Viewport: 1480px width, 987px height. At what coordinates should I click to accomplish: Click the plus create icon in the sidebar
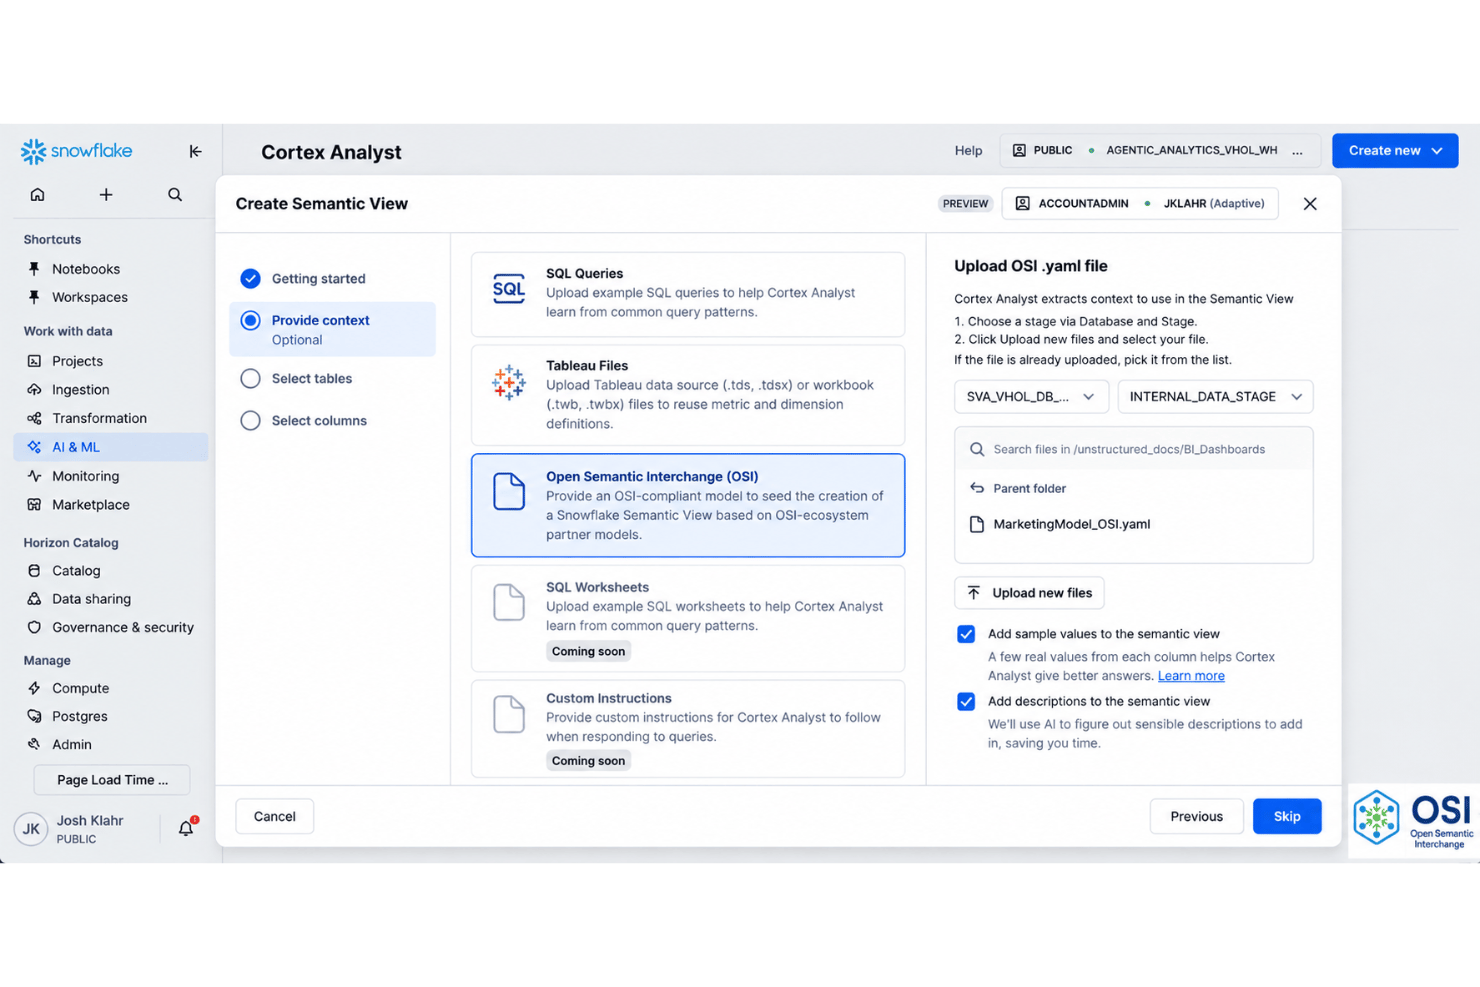click(106, 194)
